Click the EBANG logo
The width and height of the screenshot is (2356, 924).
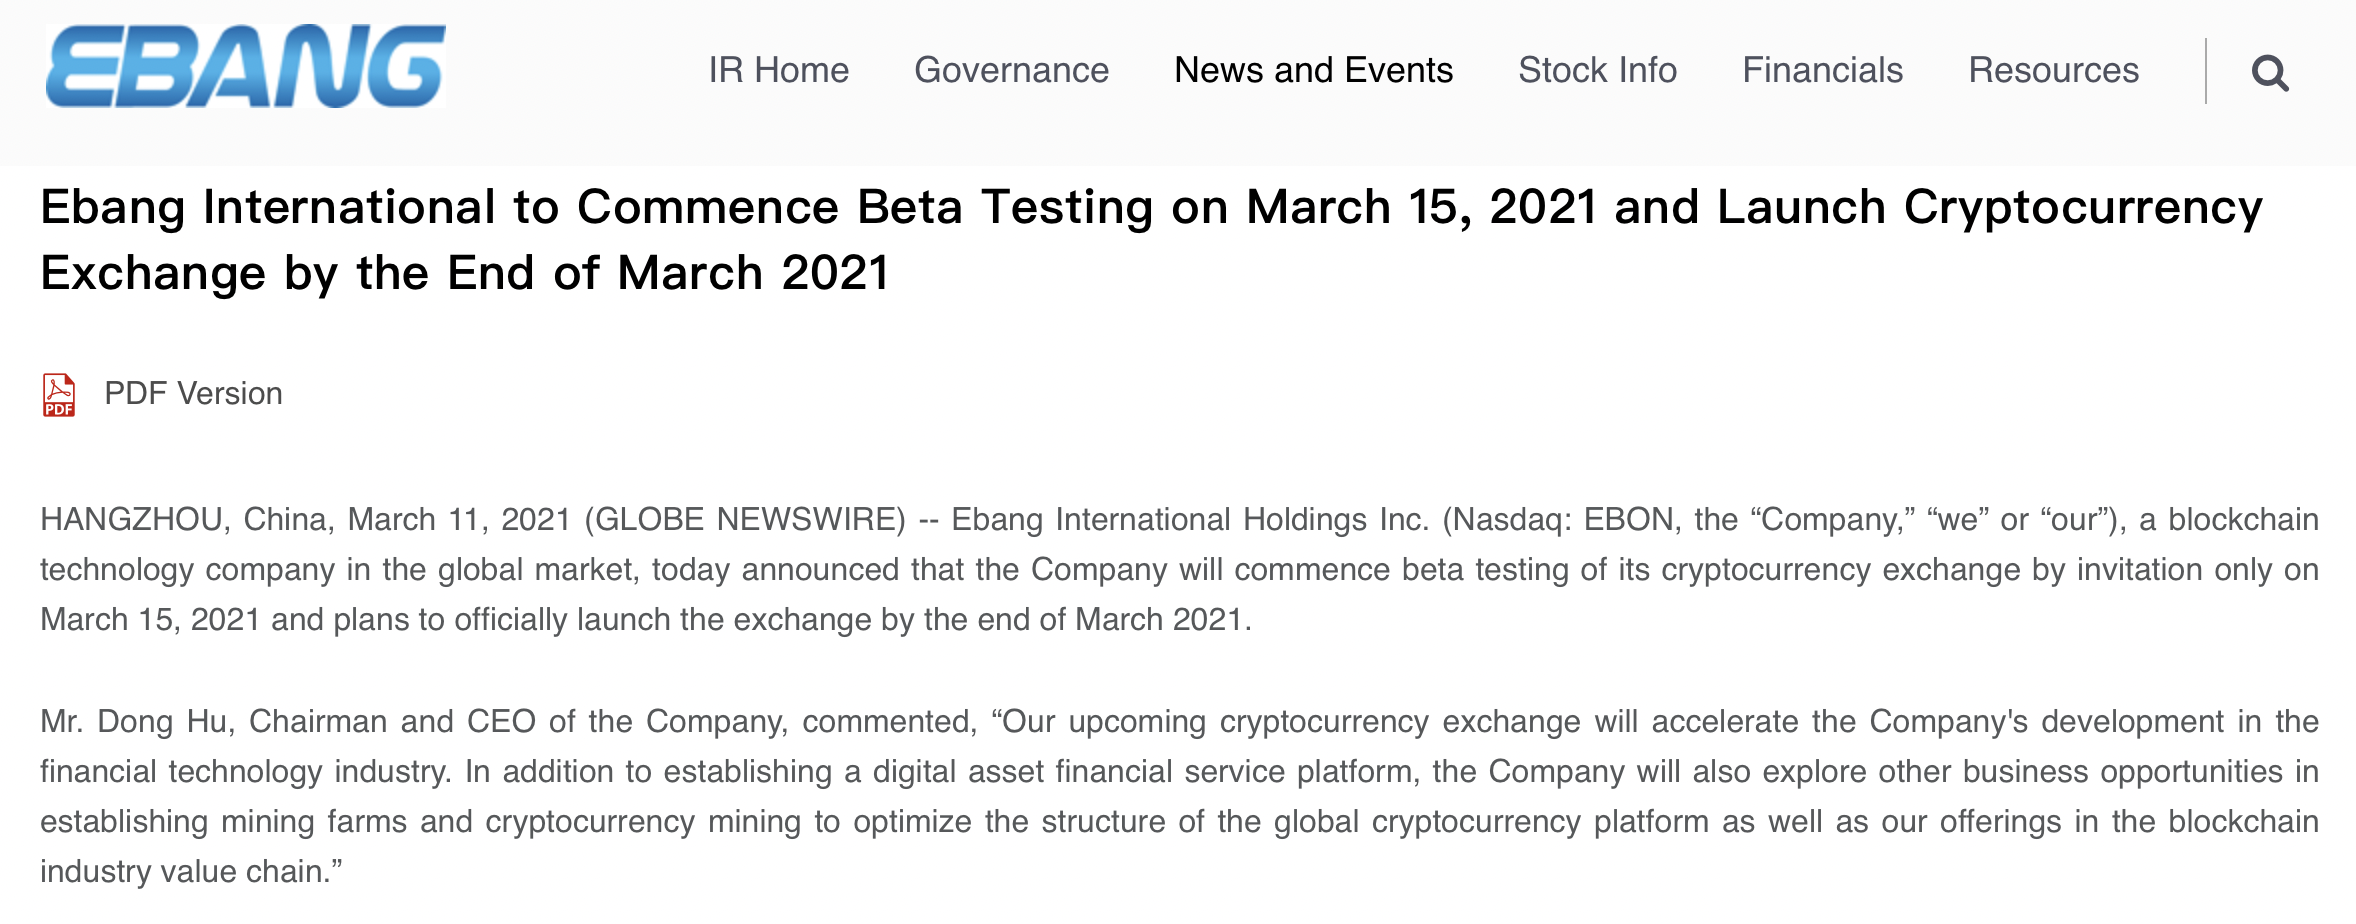245,67
